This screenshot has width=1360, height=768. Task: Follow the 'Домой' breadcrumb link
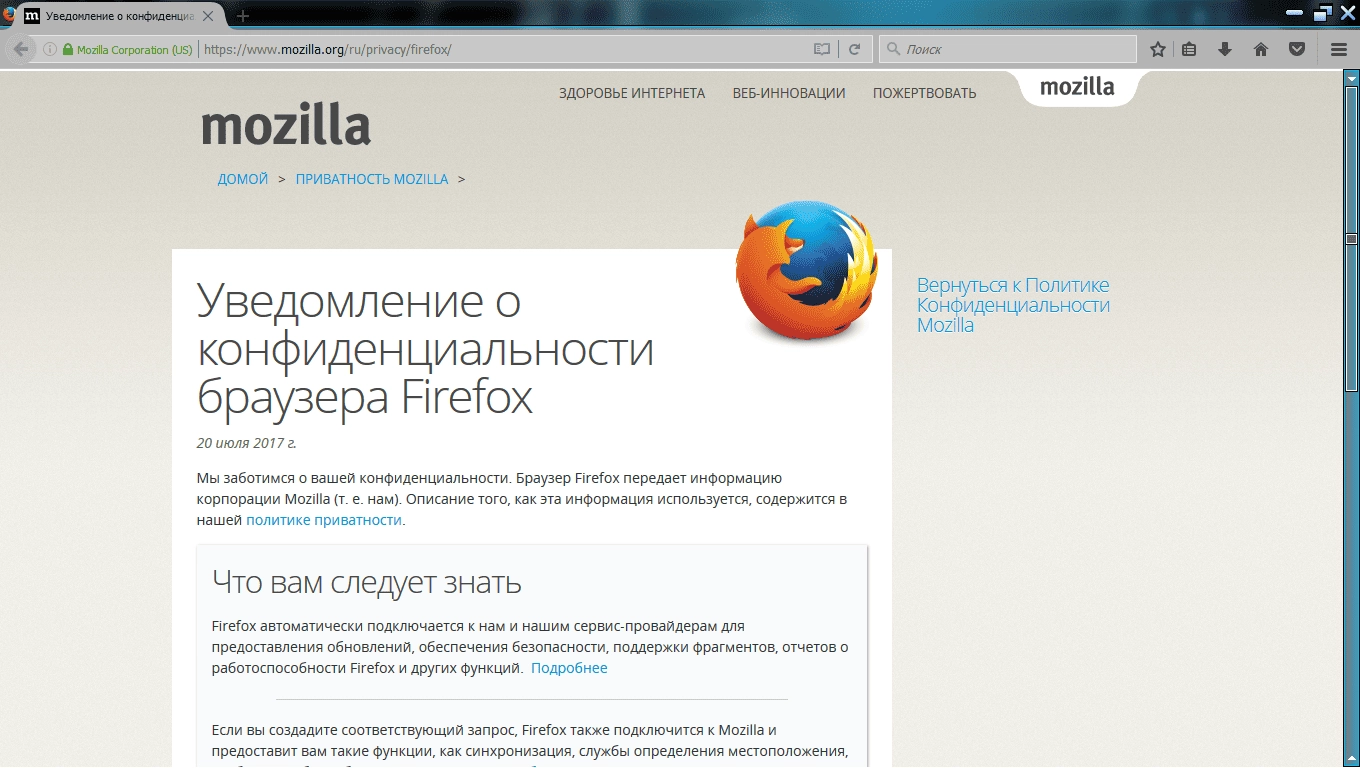pos(243,179)
